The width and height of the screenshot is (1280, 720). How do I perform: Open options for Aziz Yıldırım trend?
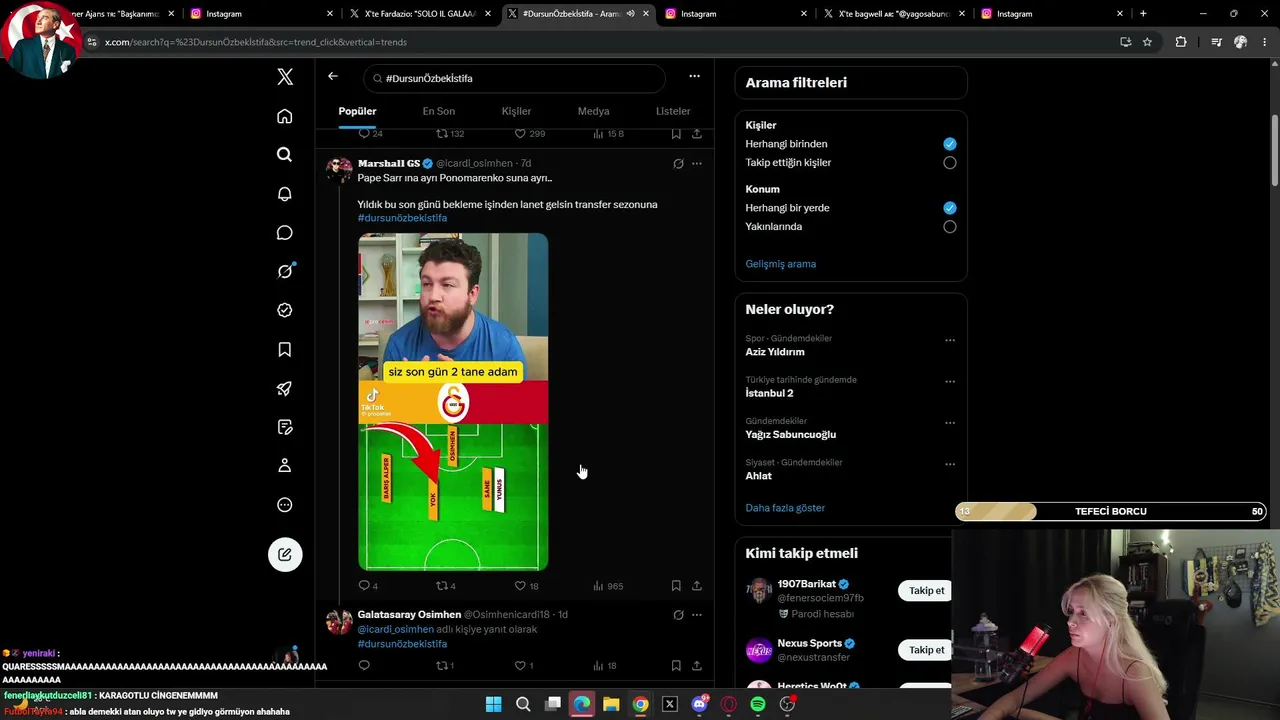click(950, 340)
